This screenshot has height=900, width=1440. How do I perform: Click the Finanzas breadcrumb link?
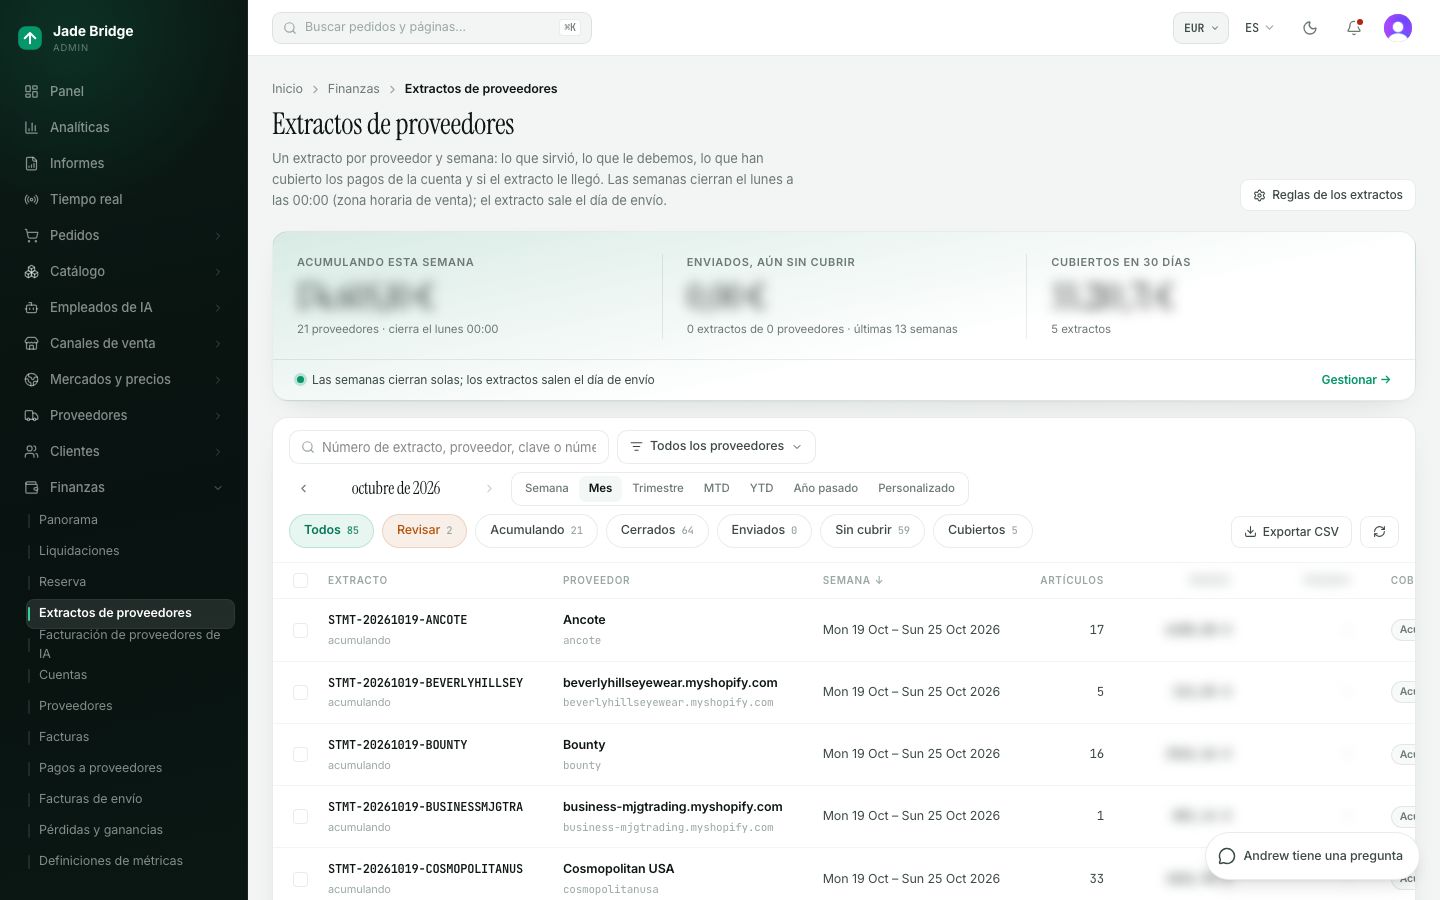tap(354, 89)
